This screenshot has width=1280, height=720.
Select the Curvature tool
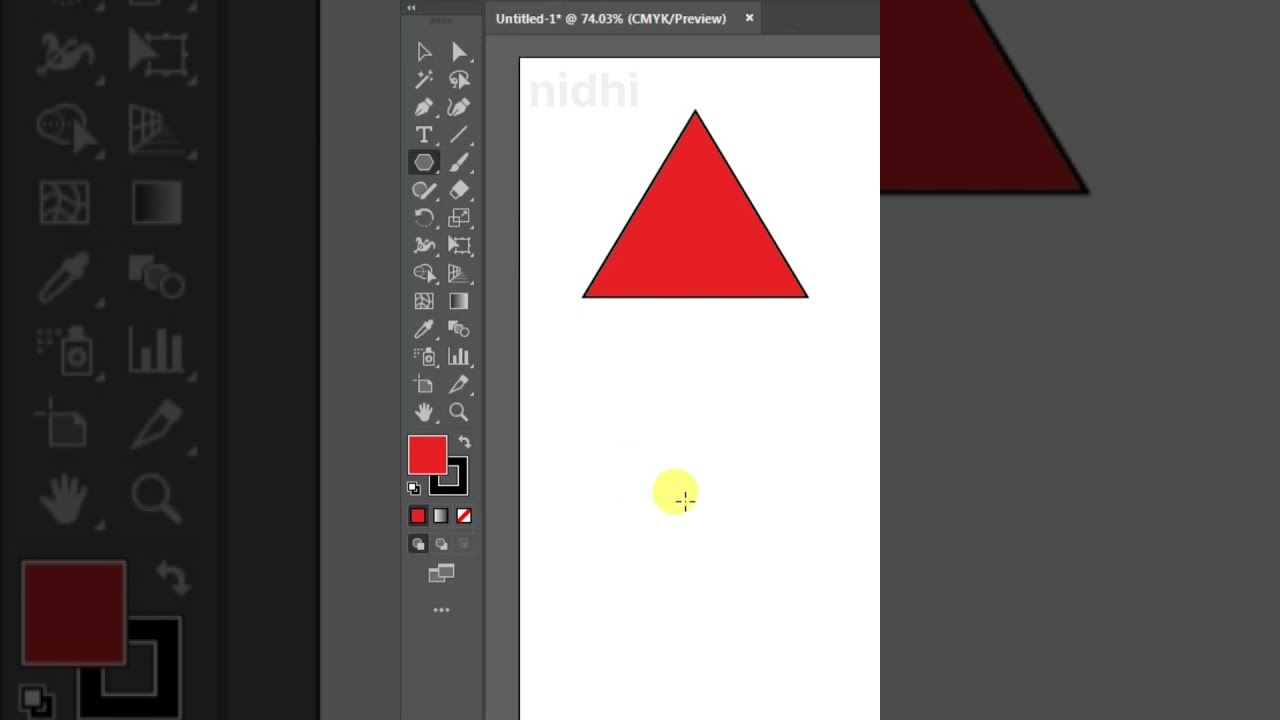pyautogui.click(x=459, y=107)
